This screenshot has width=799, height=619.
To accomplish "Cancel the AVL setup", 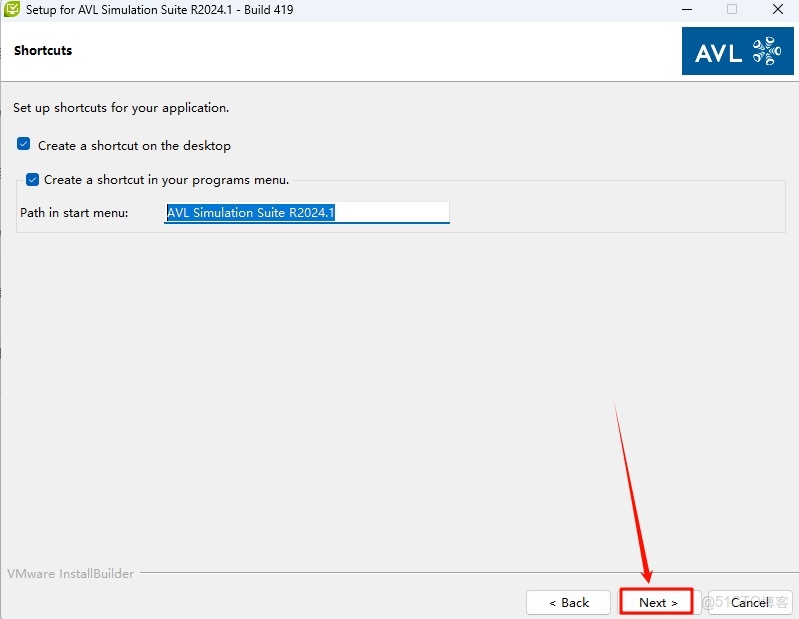I will (x=750, y=602).
